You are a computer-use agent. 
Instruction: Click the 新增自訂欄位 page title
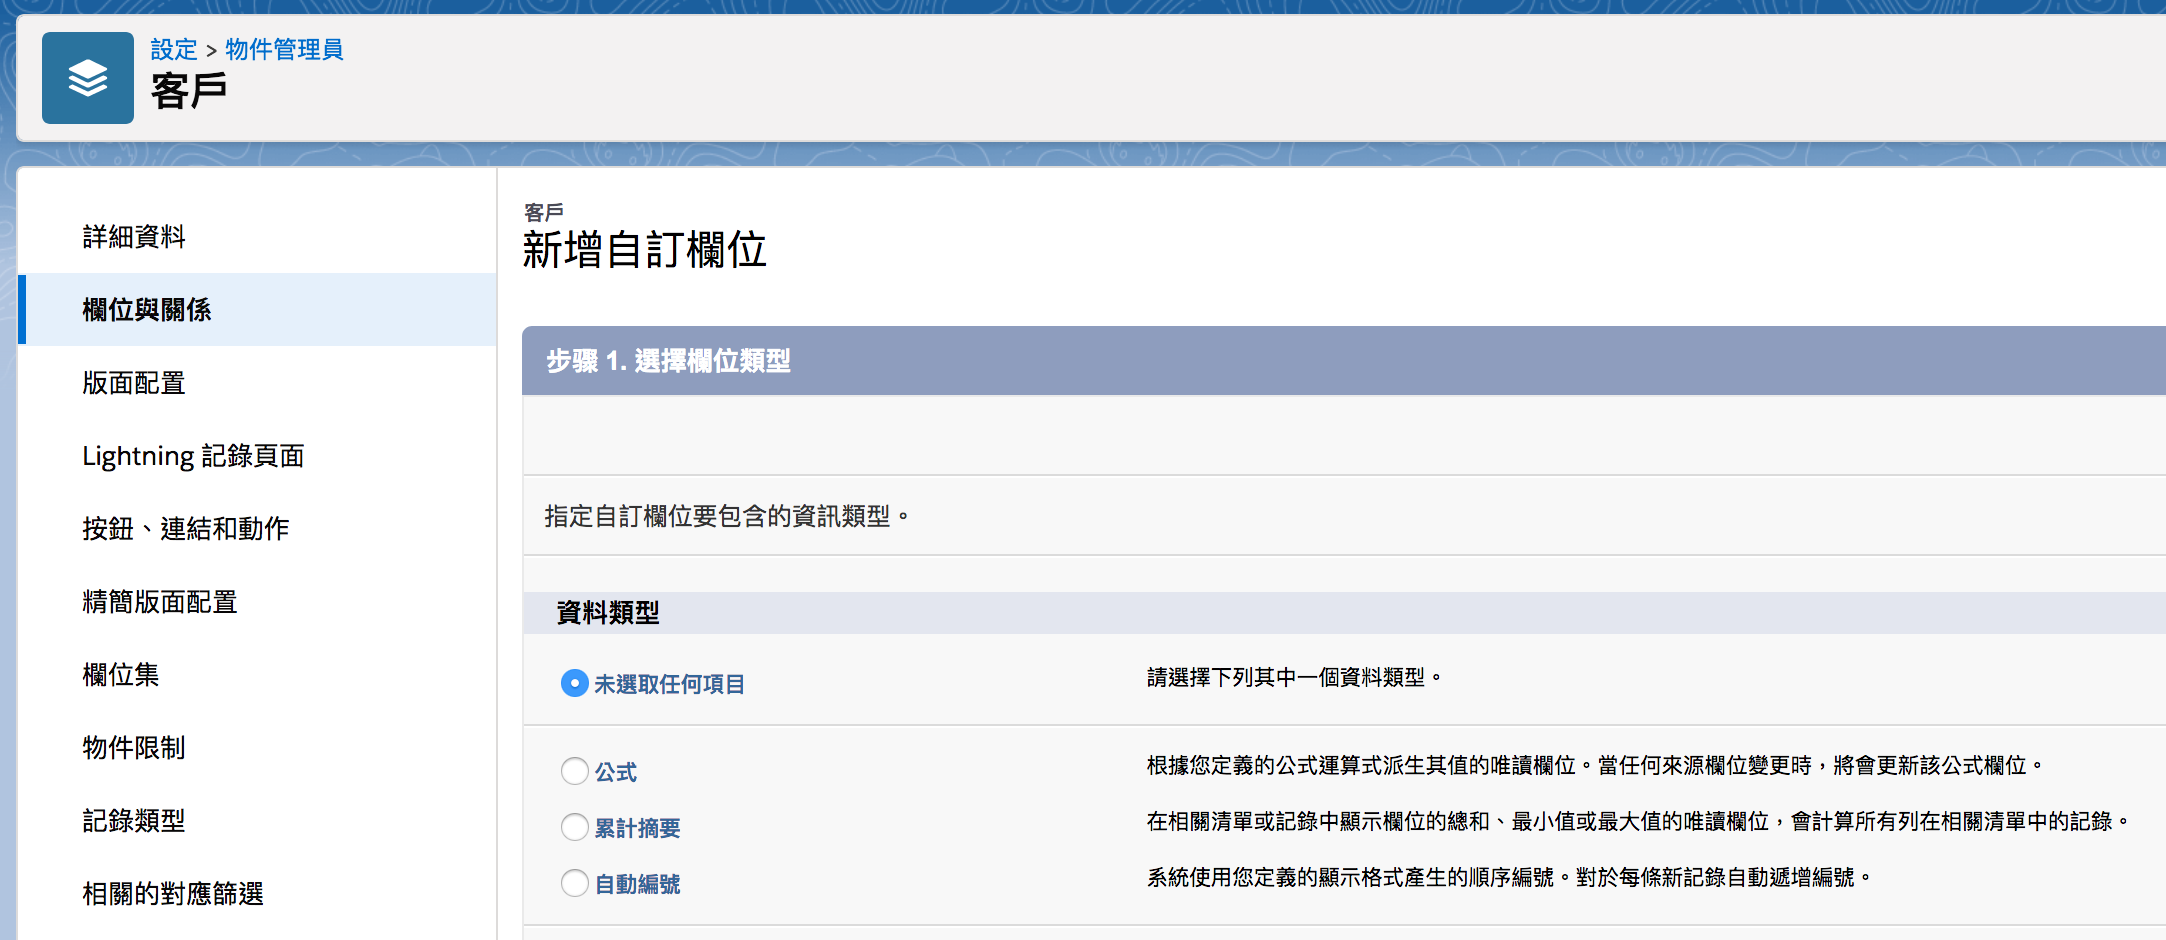coord(643,252)
